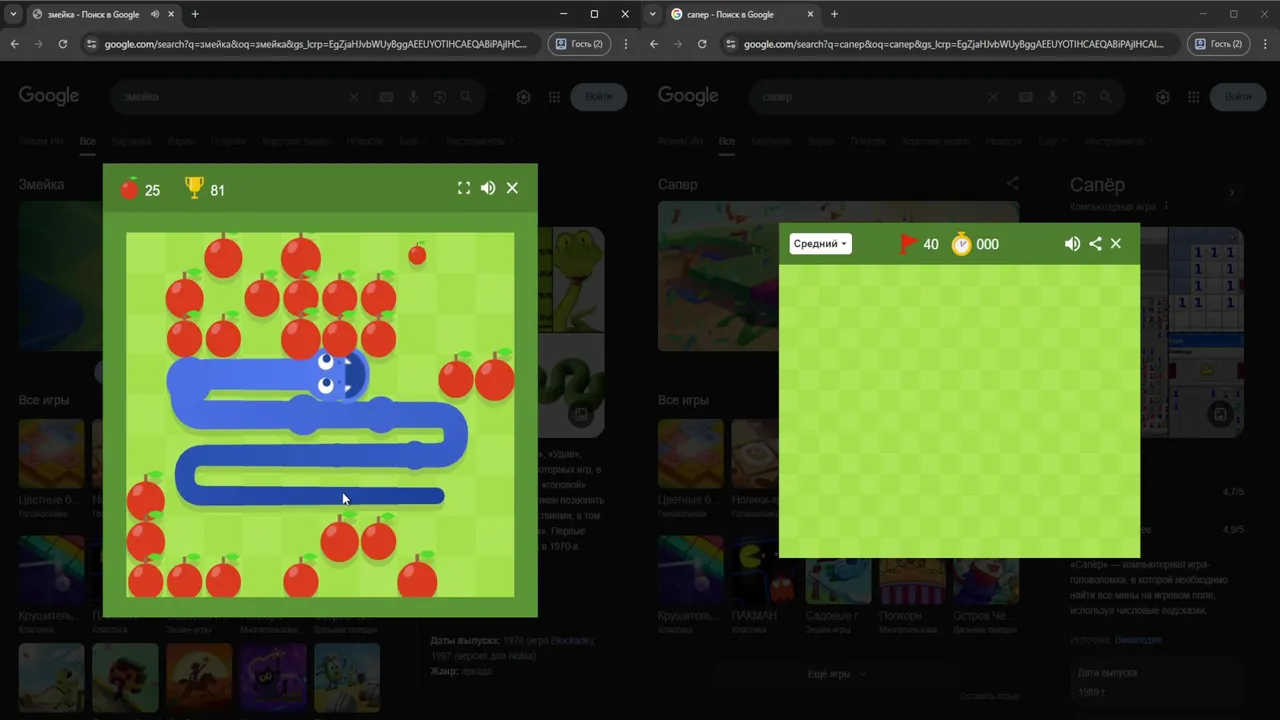Open Гость profile in сапер window
The width and height of the screenshot is (1280, 720).
pyautogui.click(x=1218, y=44)
